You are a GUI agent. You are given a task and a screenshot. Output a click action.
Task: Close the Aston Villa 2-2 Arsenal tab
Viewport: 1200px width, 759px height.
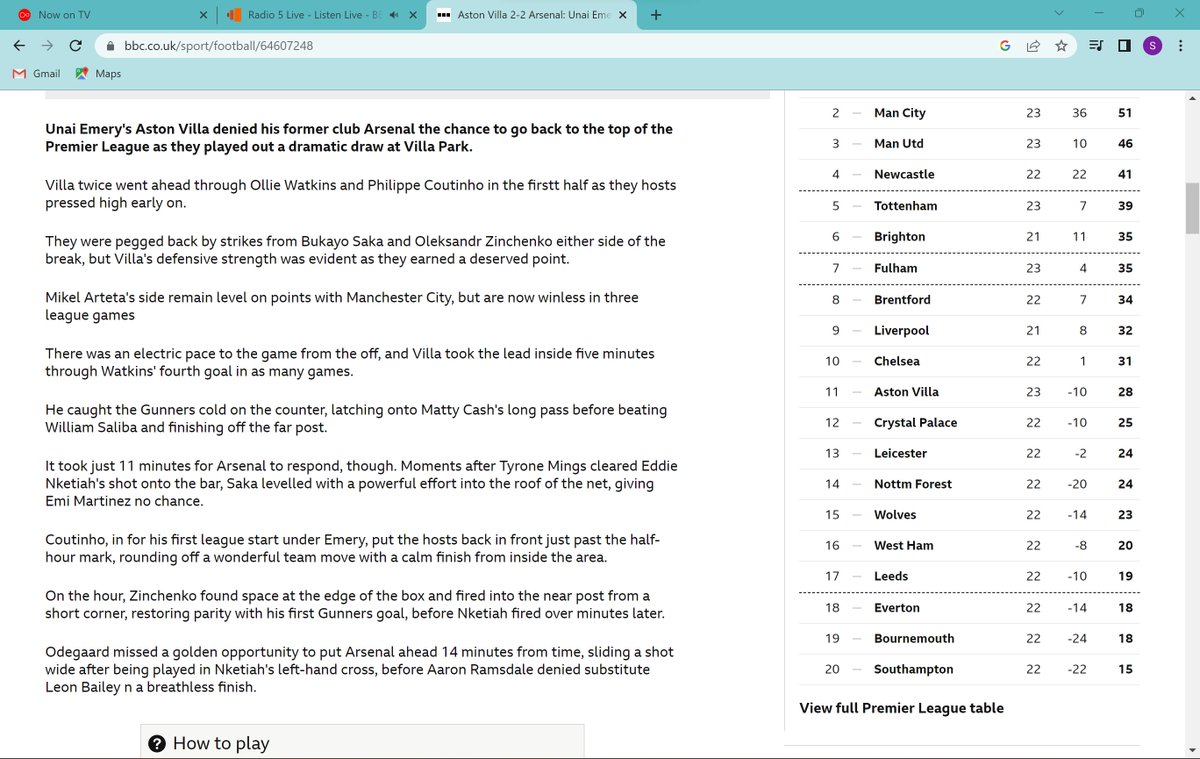(623, 15)
